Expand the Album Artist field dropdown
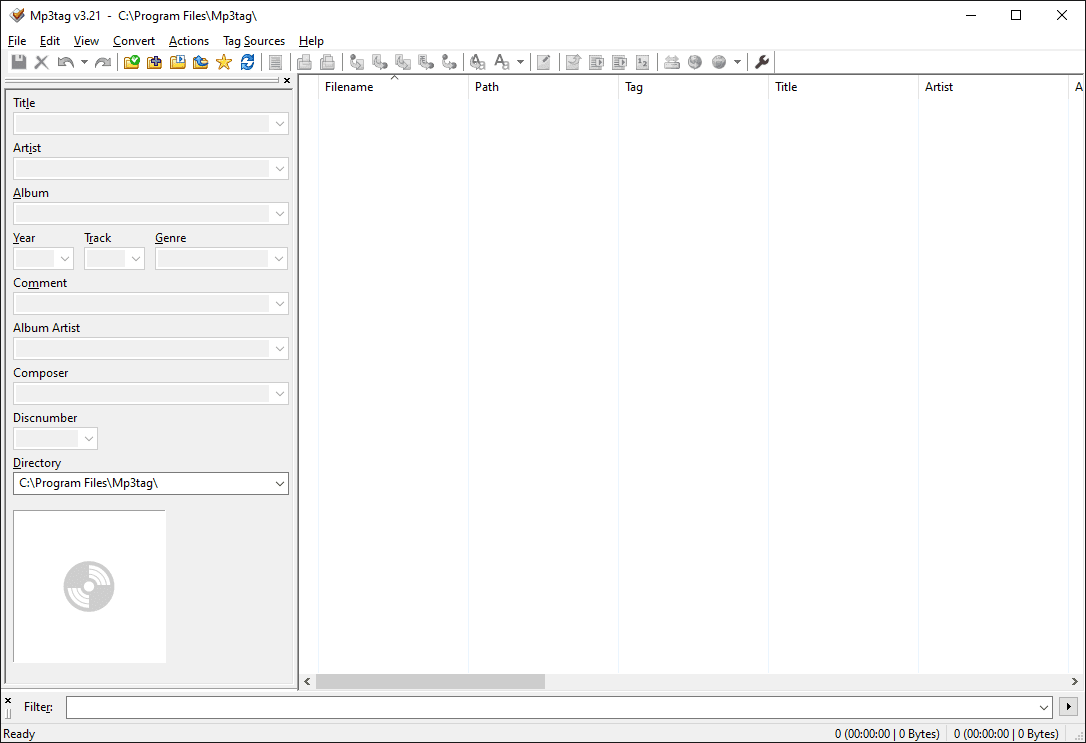Screen dimensions: 1086x743 click(279, 349)
